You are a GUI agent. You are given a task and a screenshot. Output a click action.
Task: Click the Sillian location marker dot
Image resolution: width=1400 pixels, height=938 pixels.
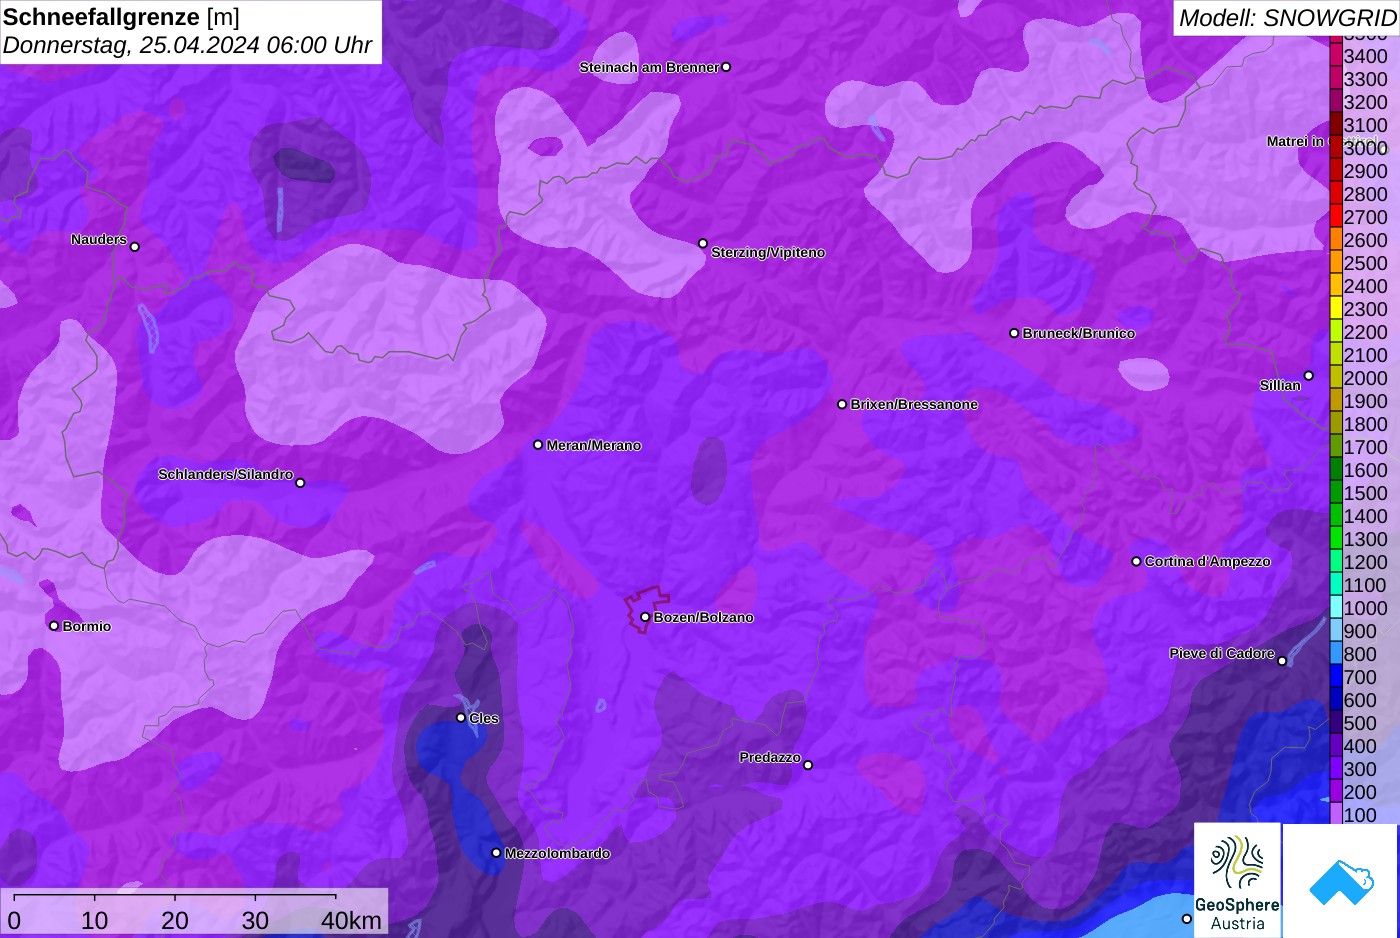coord(1308,376)
